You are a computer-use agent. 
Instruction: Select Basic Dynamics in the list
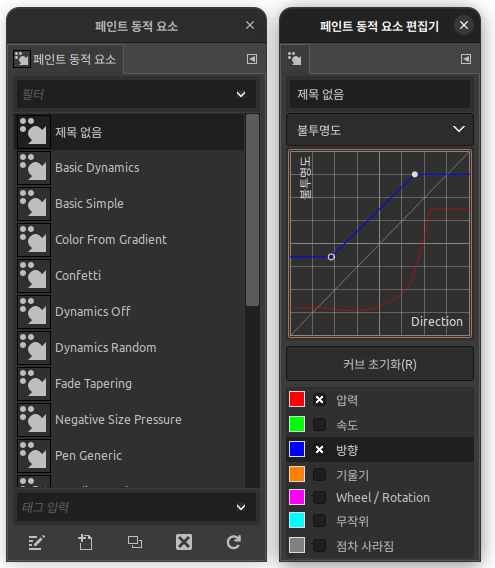click(x=130, y=168)
